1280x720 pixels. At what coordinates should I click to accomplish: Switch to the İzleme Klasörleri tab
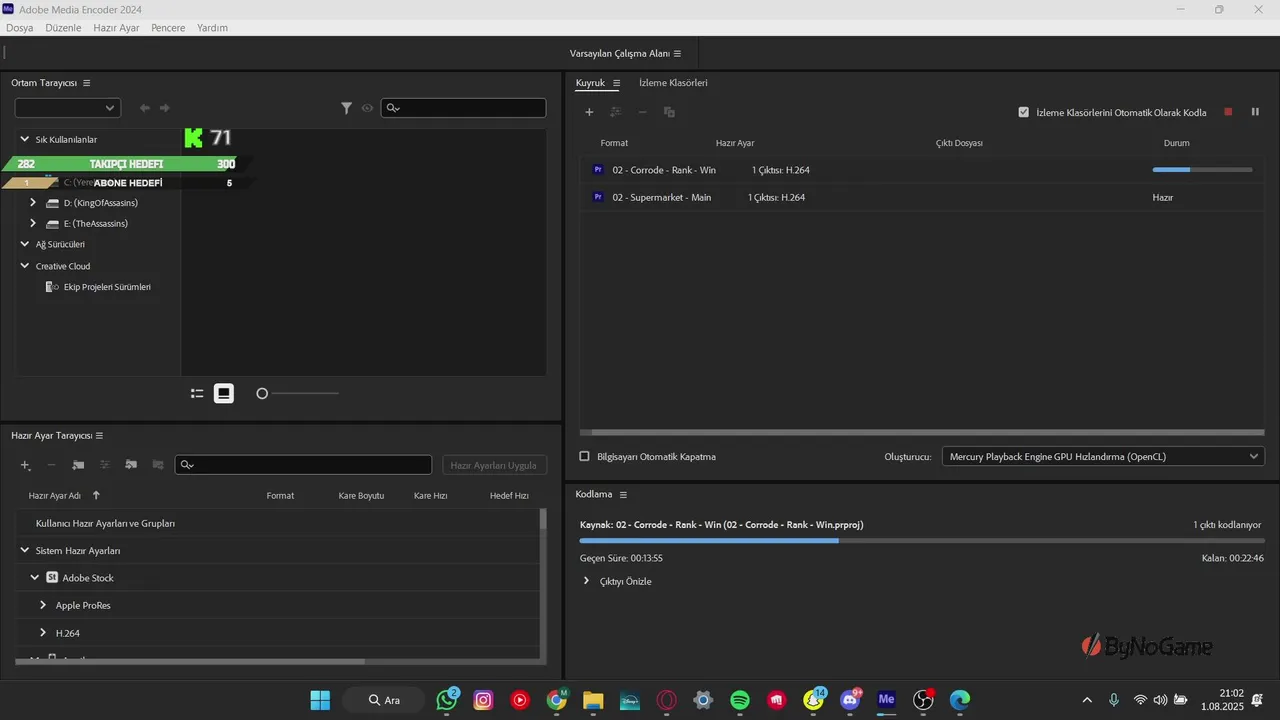[673, 83]
